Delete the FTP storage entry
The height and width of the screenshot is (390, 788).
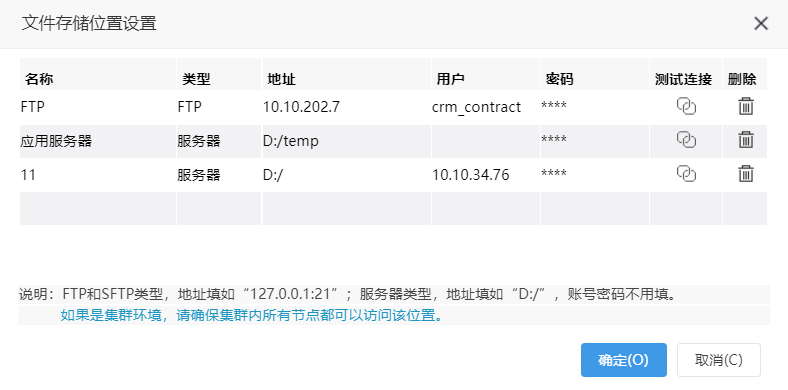745,107
